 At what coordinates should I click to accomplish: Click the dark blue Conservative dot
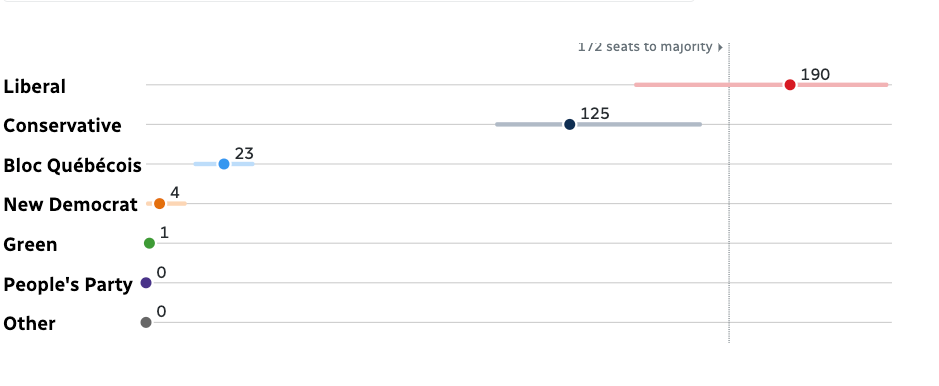(570, 124)
